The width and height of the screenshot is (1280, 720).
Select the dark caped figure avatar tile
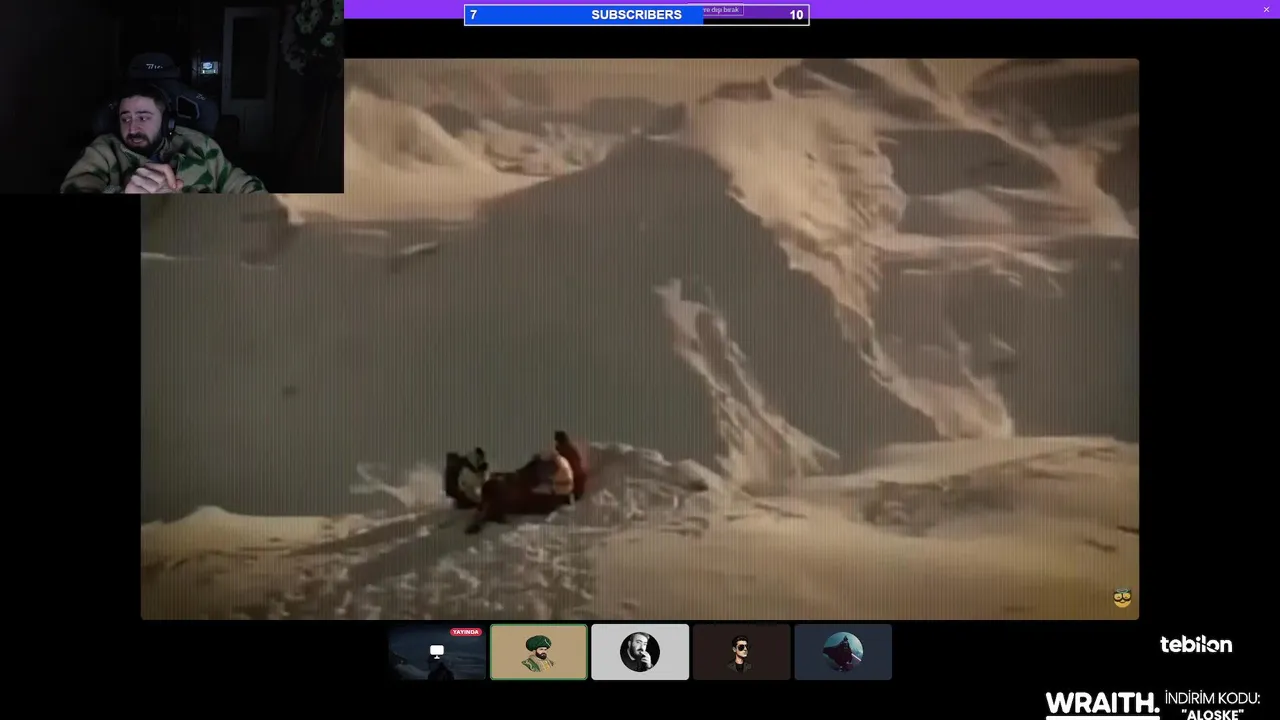[x=843, y=652]
